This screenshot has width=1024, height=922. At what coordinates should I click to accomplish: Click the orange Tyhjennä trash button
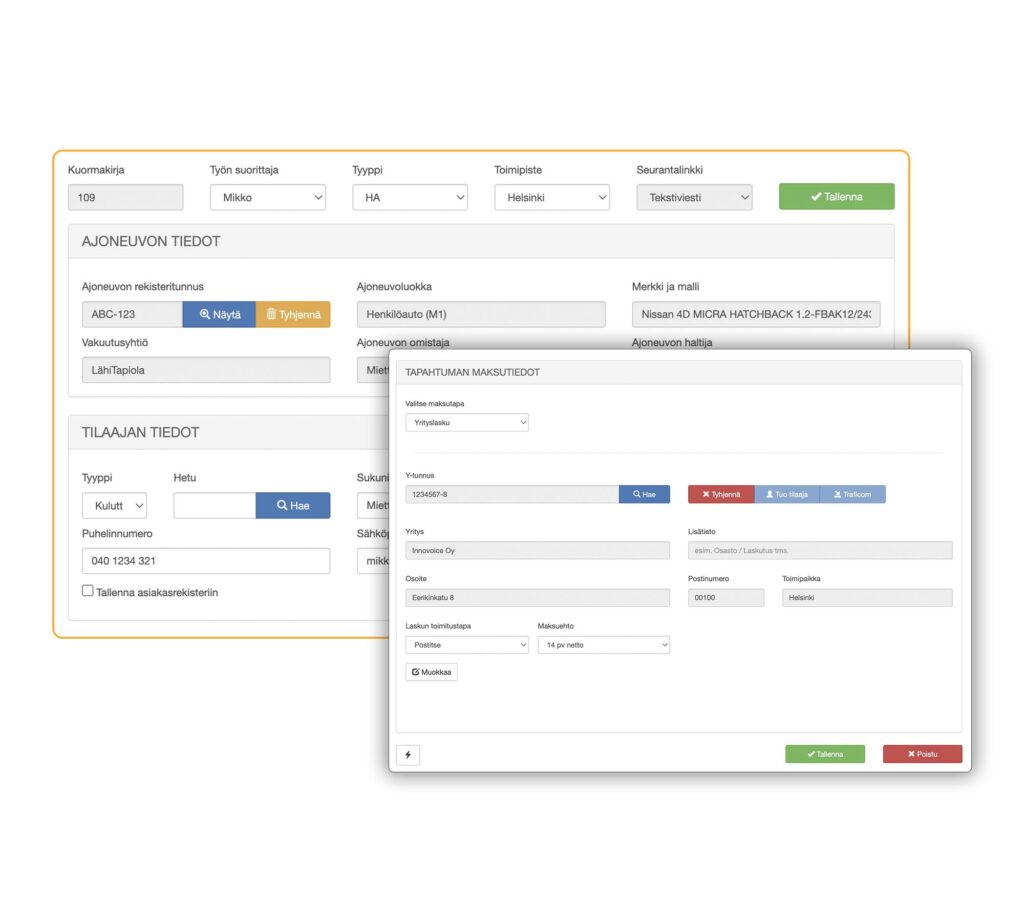[293, 314]
